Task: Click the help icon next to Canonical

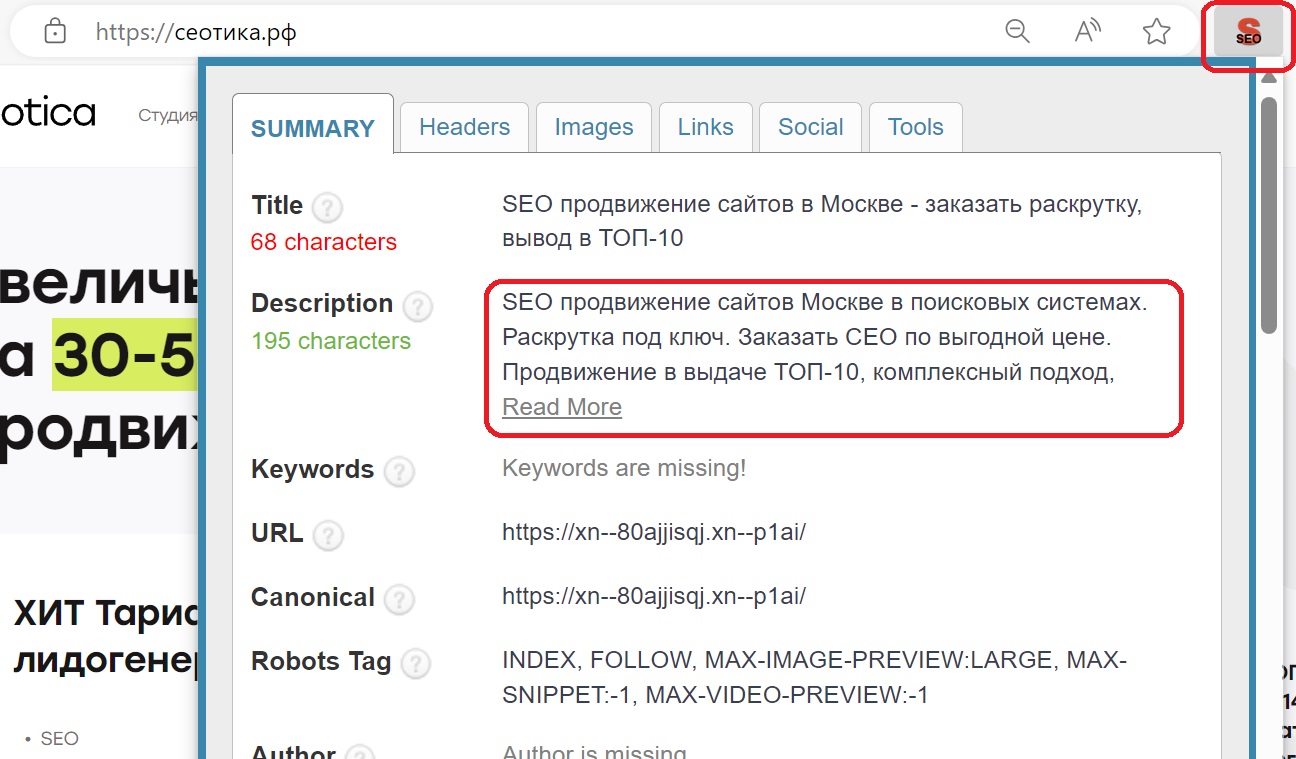Action: coord(399,599)
